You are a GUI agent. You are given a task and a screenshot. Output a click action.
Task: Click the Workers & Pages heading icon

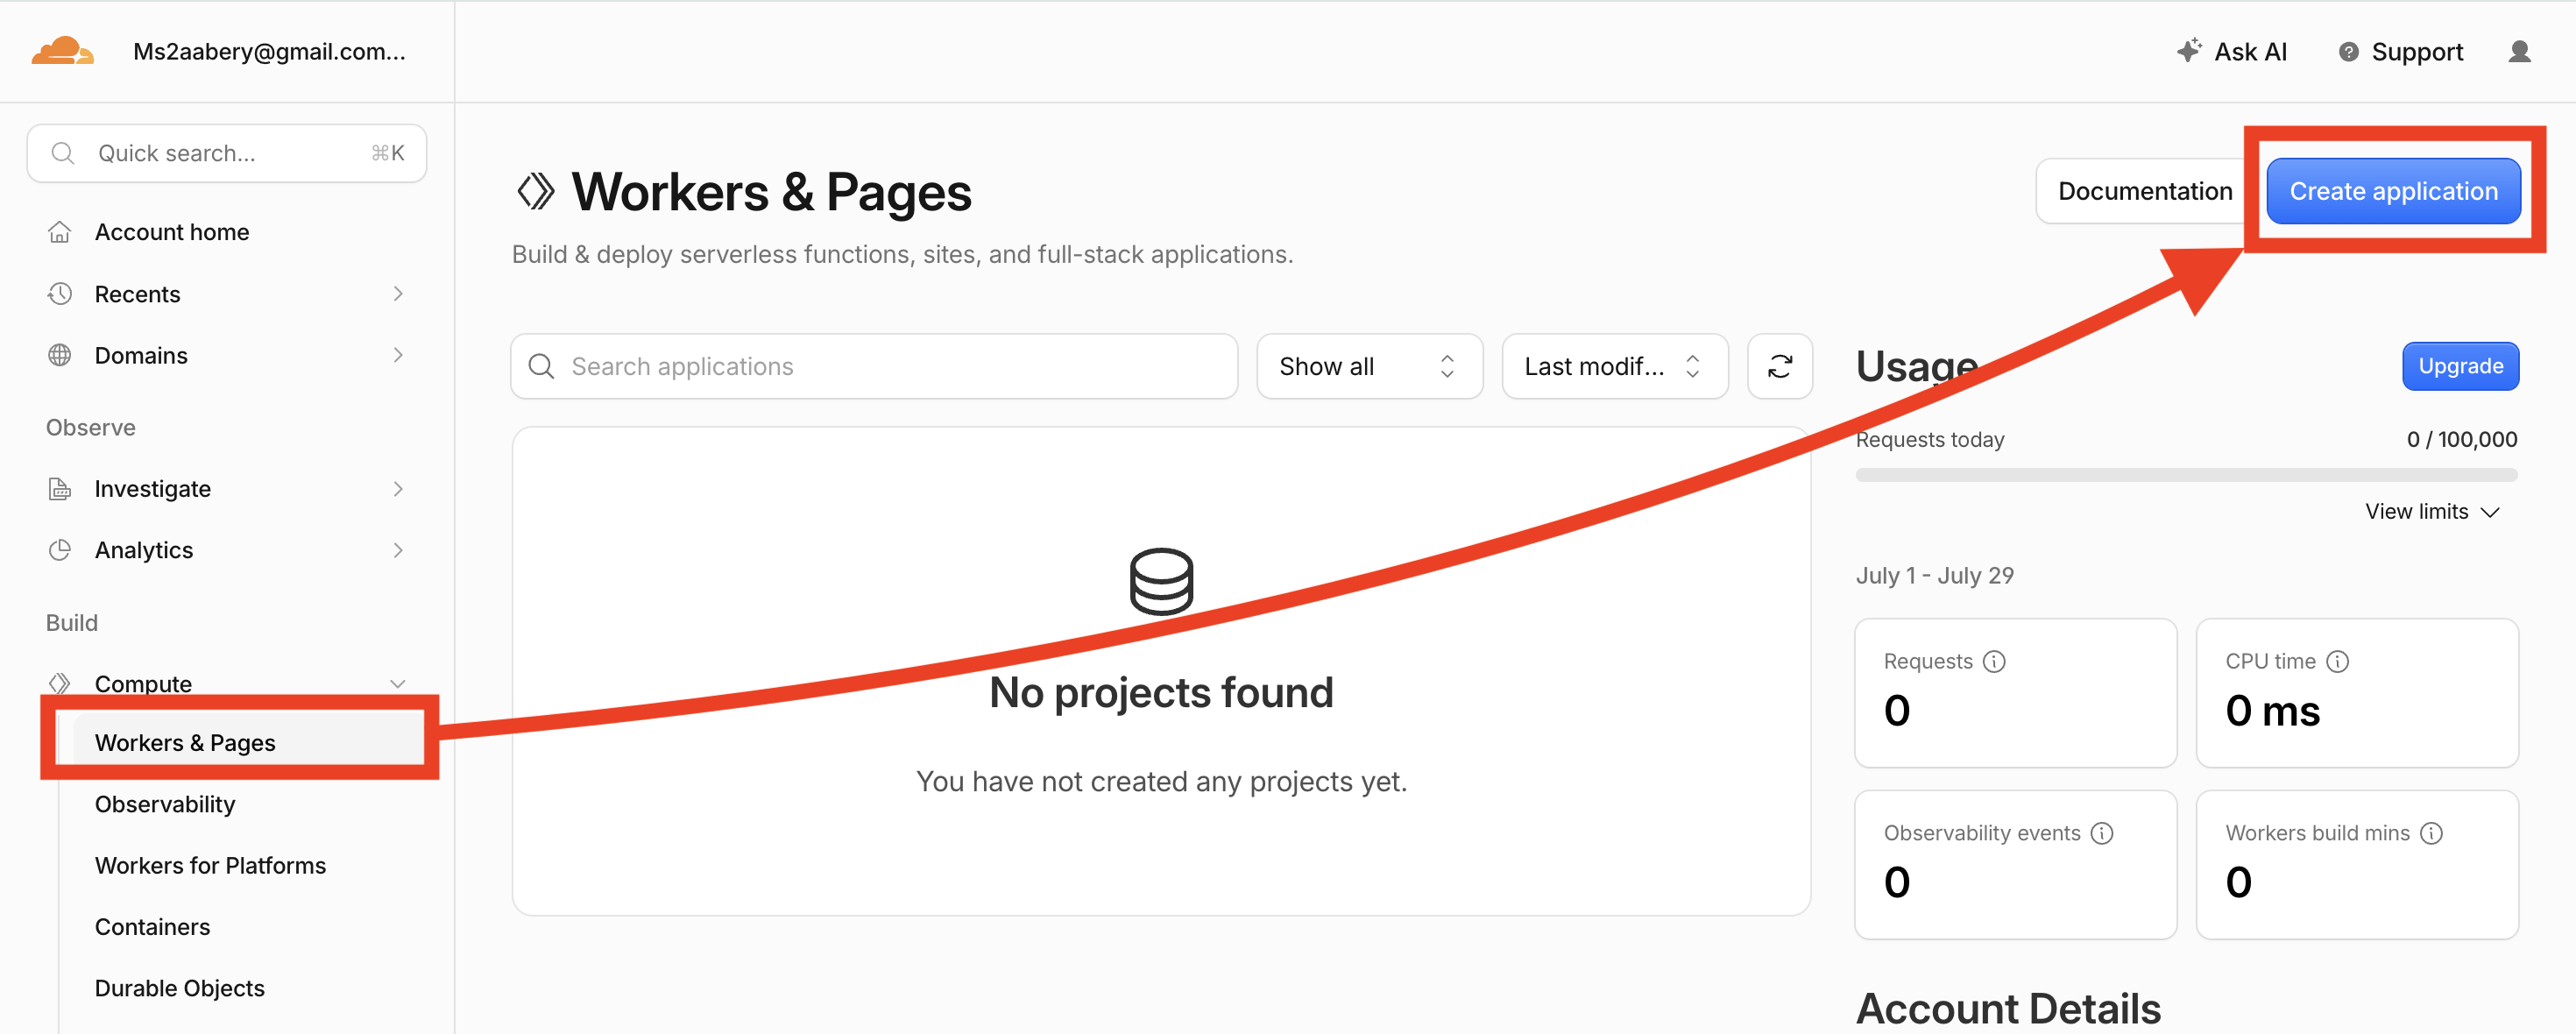[535, 191]
